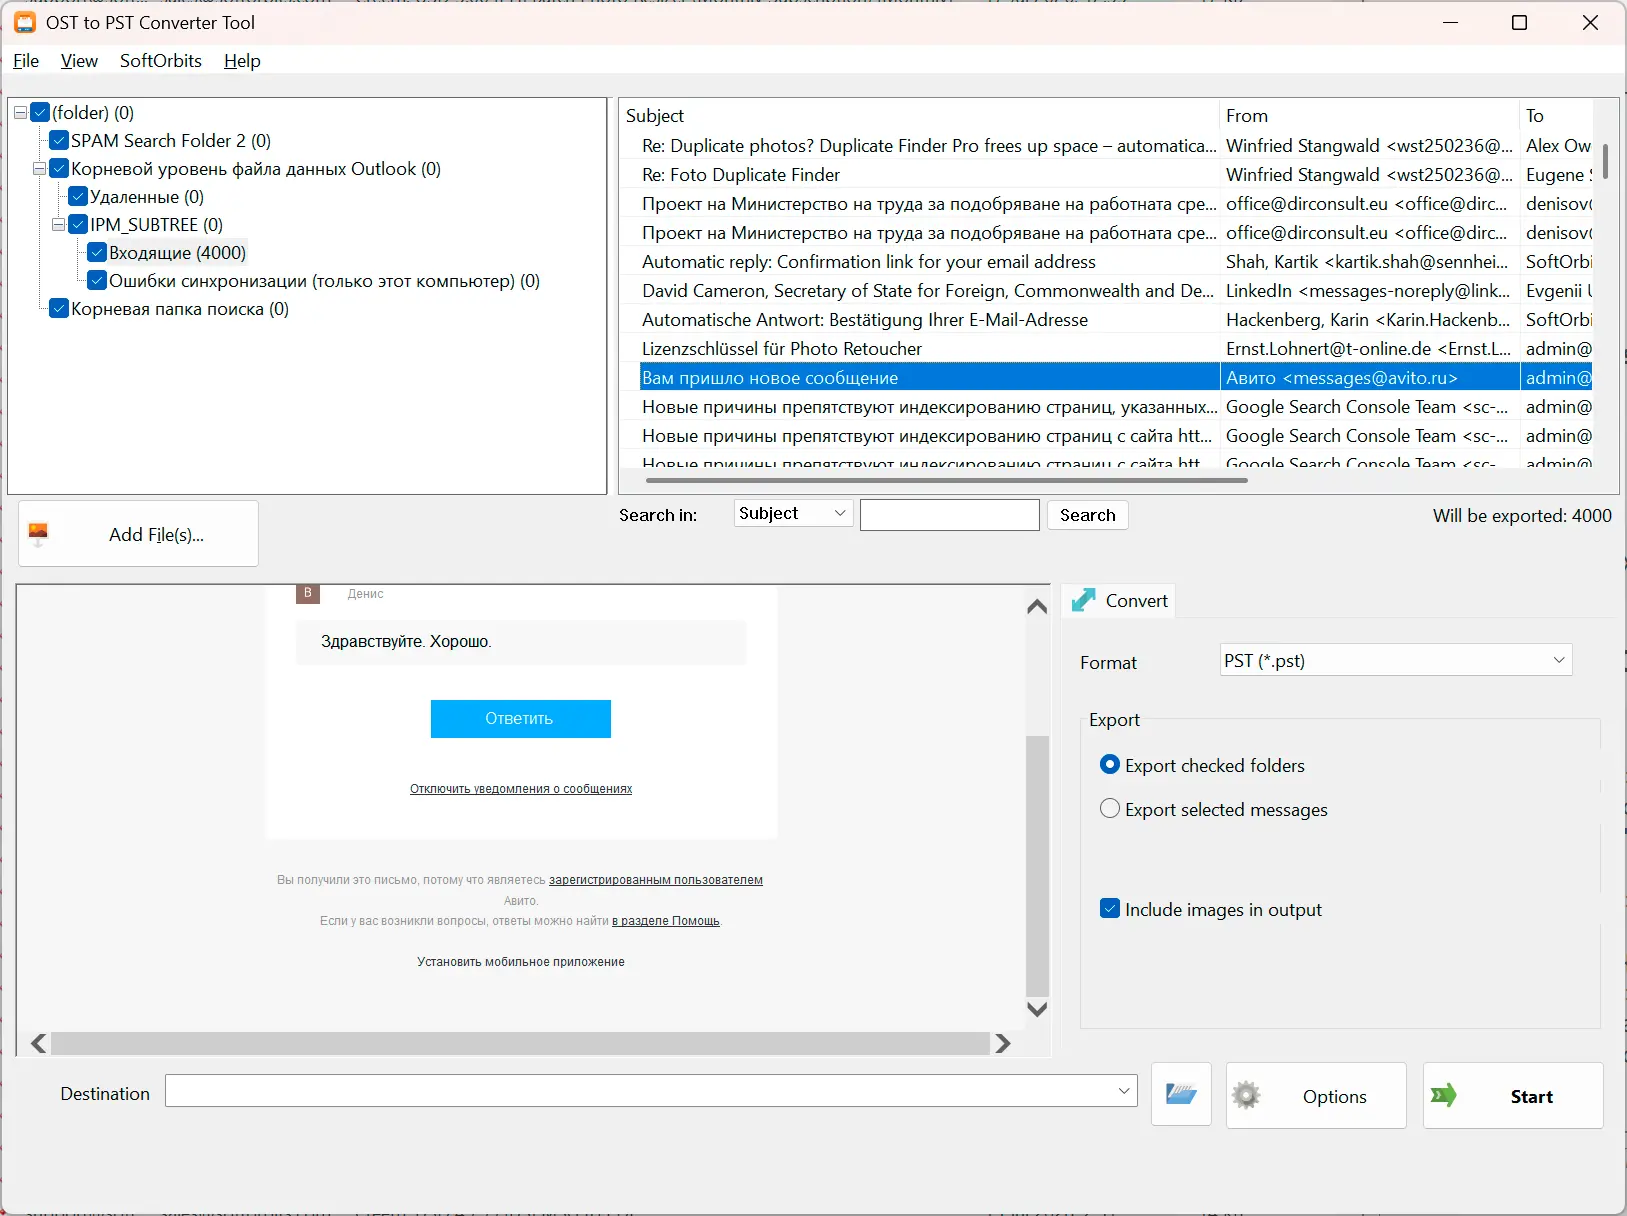The width and height of the screenshot is (1627, 1216).
Task: Select the Входящие (4000) folder label
Action: click(177, 252)
